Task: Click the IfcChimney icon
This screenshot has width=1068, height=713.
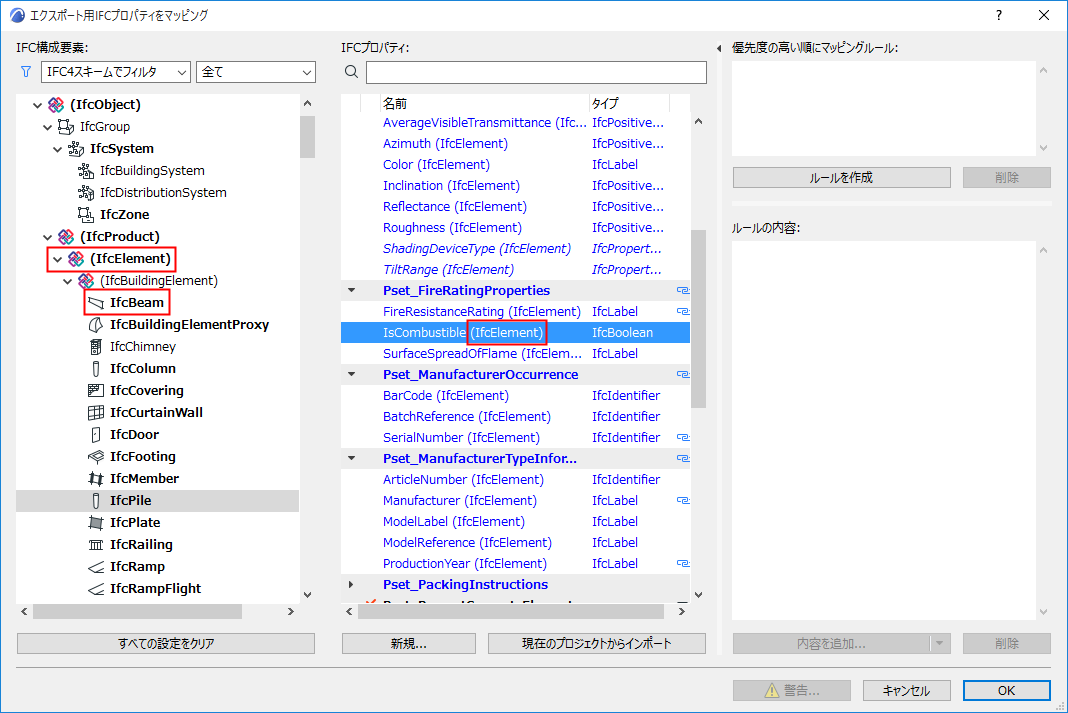Action: (96, 347)
